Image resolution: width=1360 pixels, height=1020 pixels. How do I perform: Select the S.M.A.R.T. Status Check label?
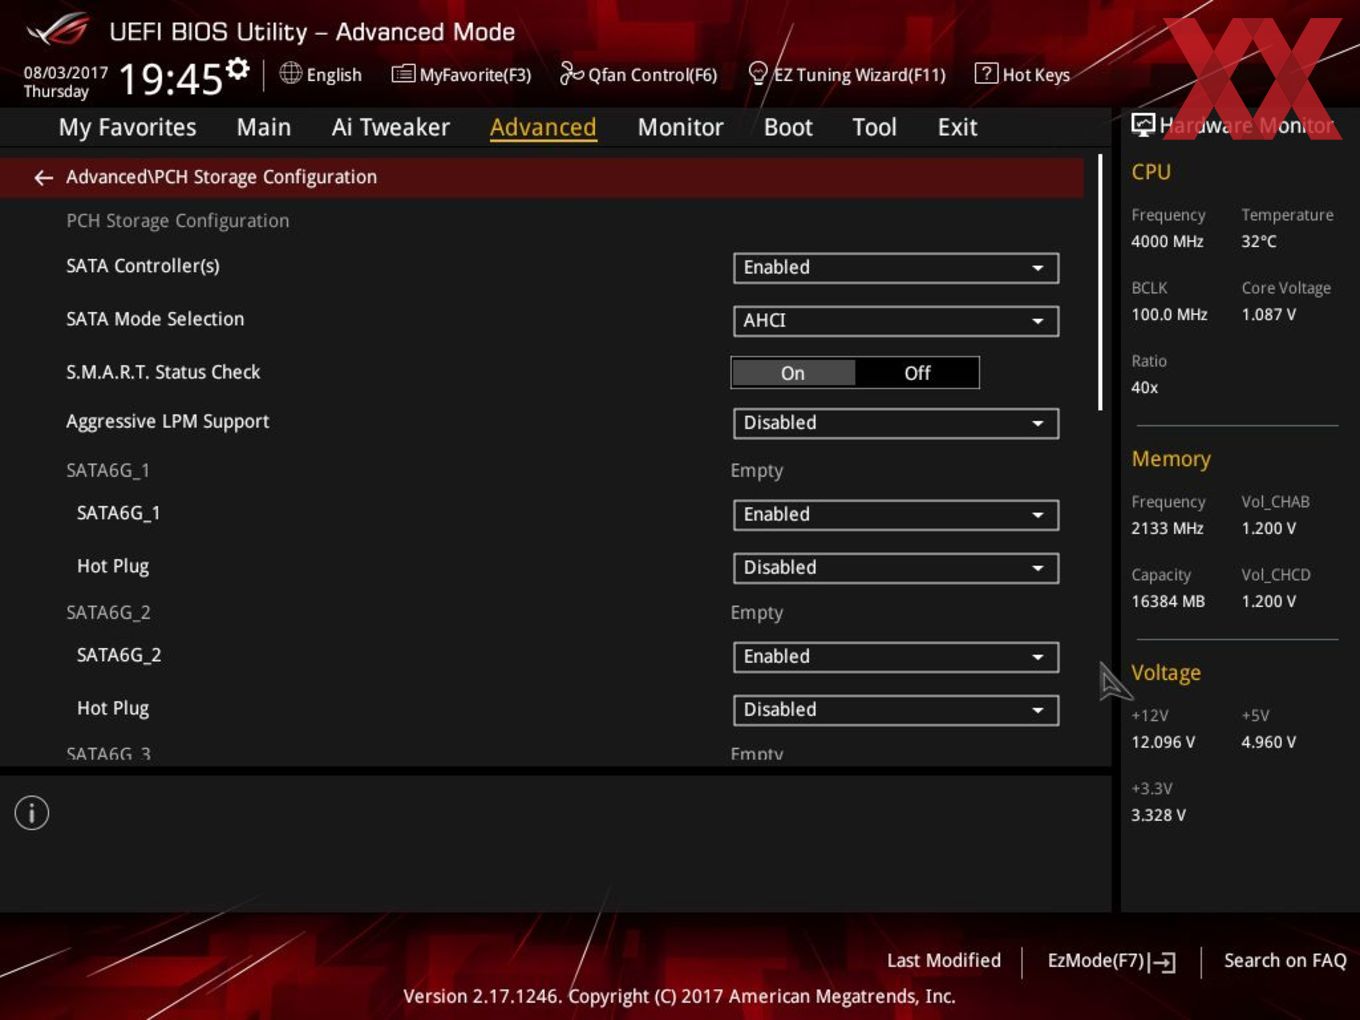(x=163, y=372)
